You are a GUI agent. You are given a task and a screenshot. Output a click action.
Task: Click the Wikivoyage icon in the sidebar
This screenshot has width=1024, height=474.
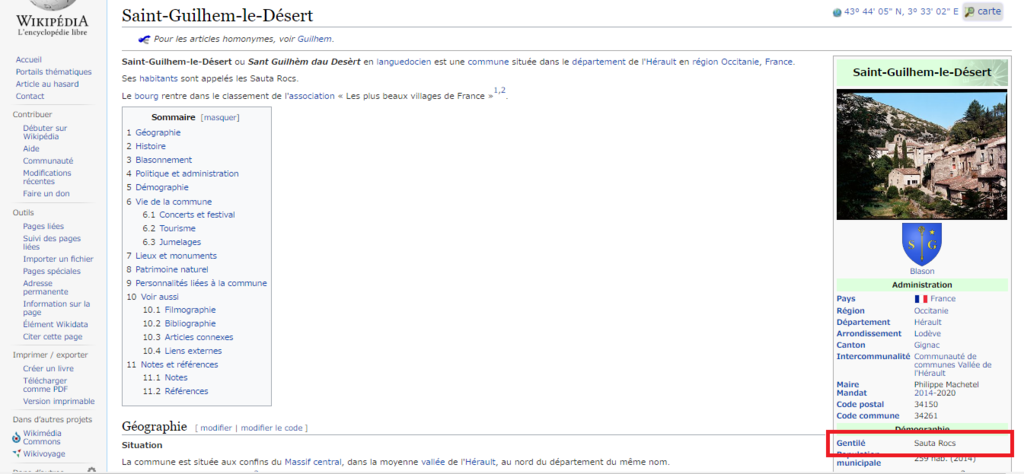[16, 454]
